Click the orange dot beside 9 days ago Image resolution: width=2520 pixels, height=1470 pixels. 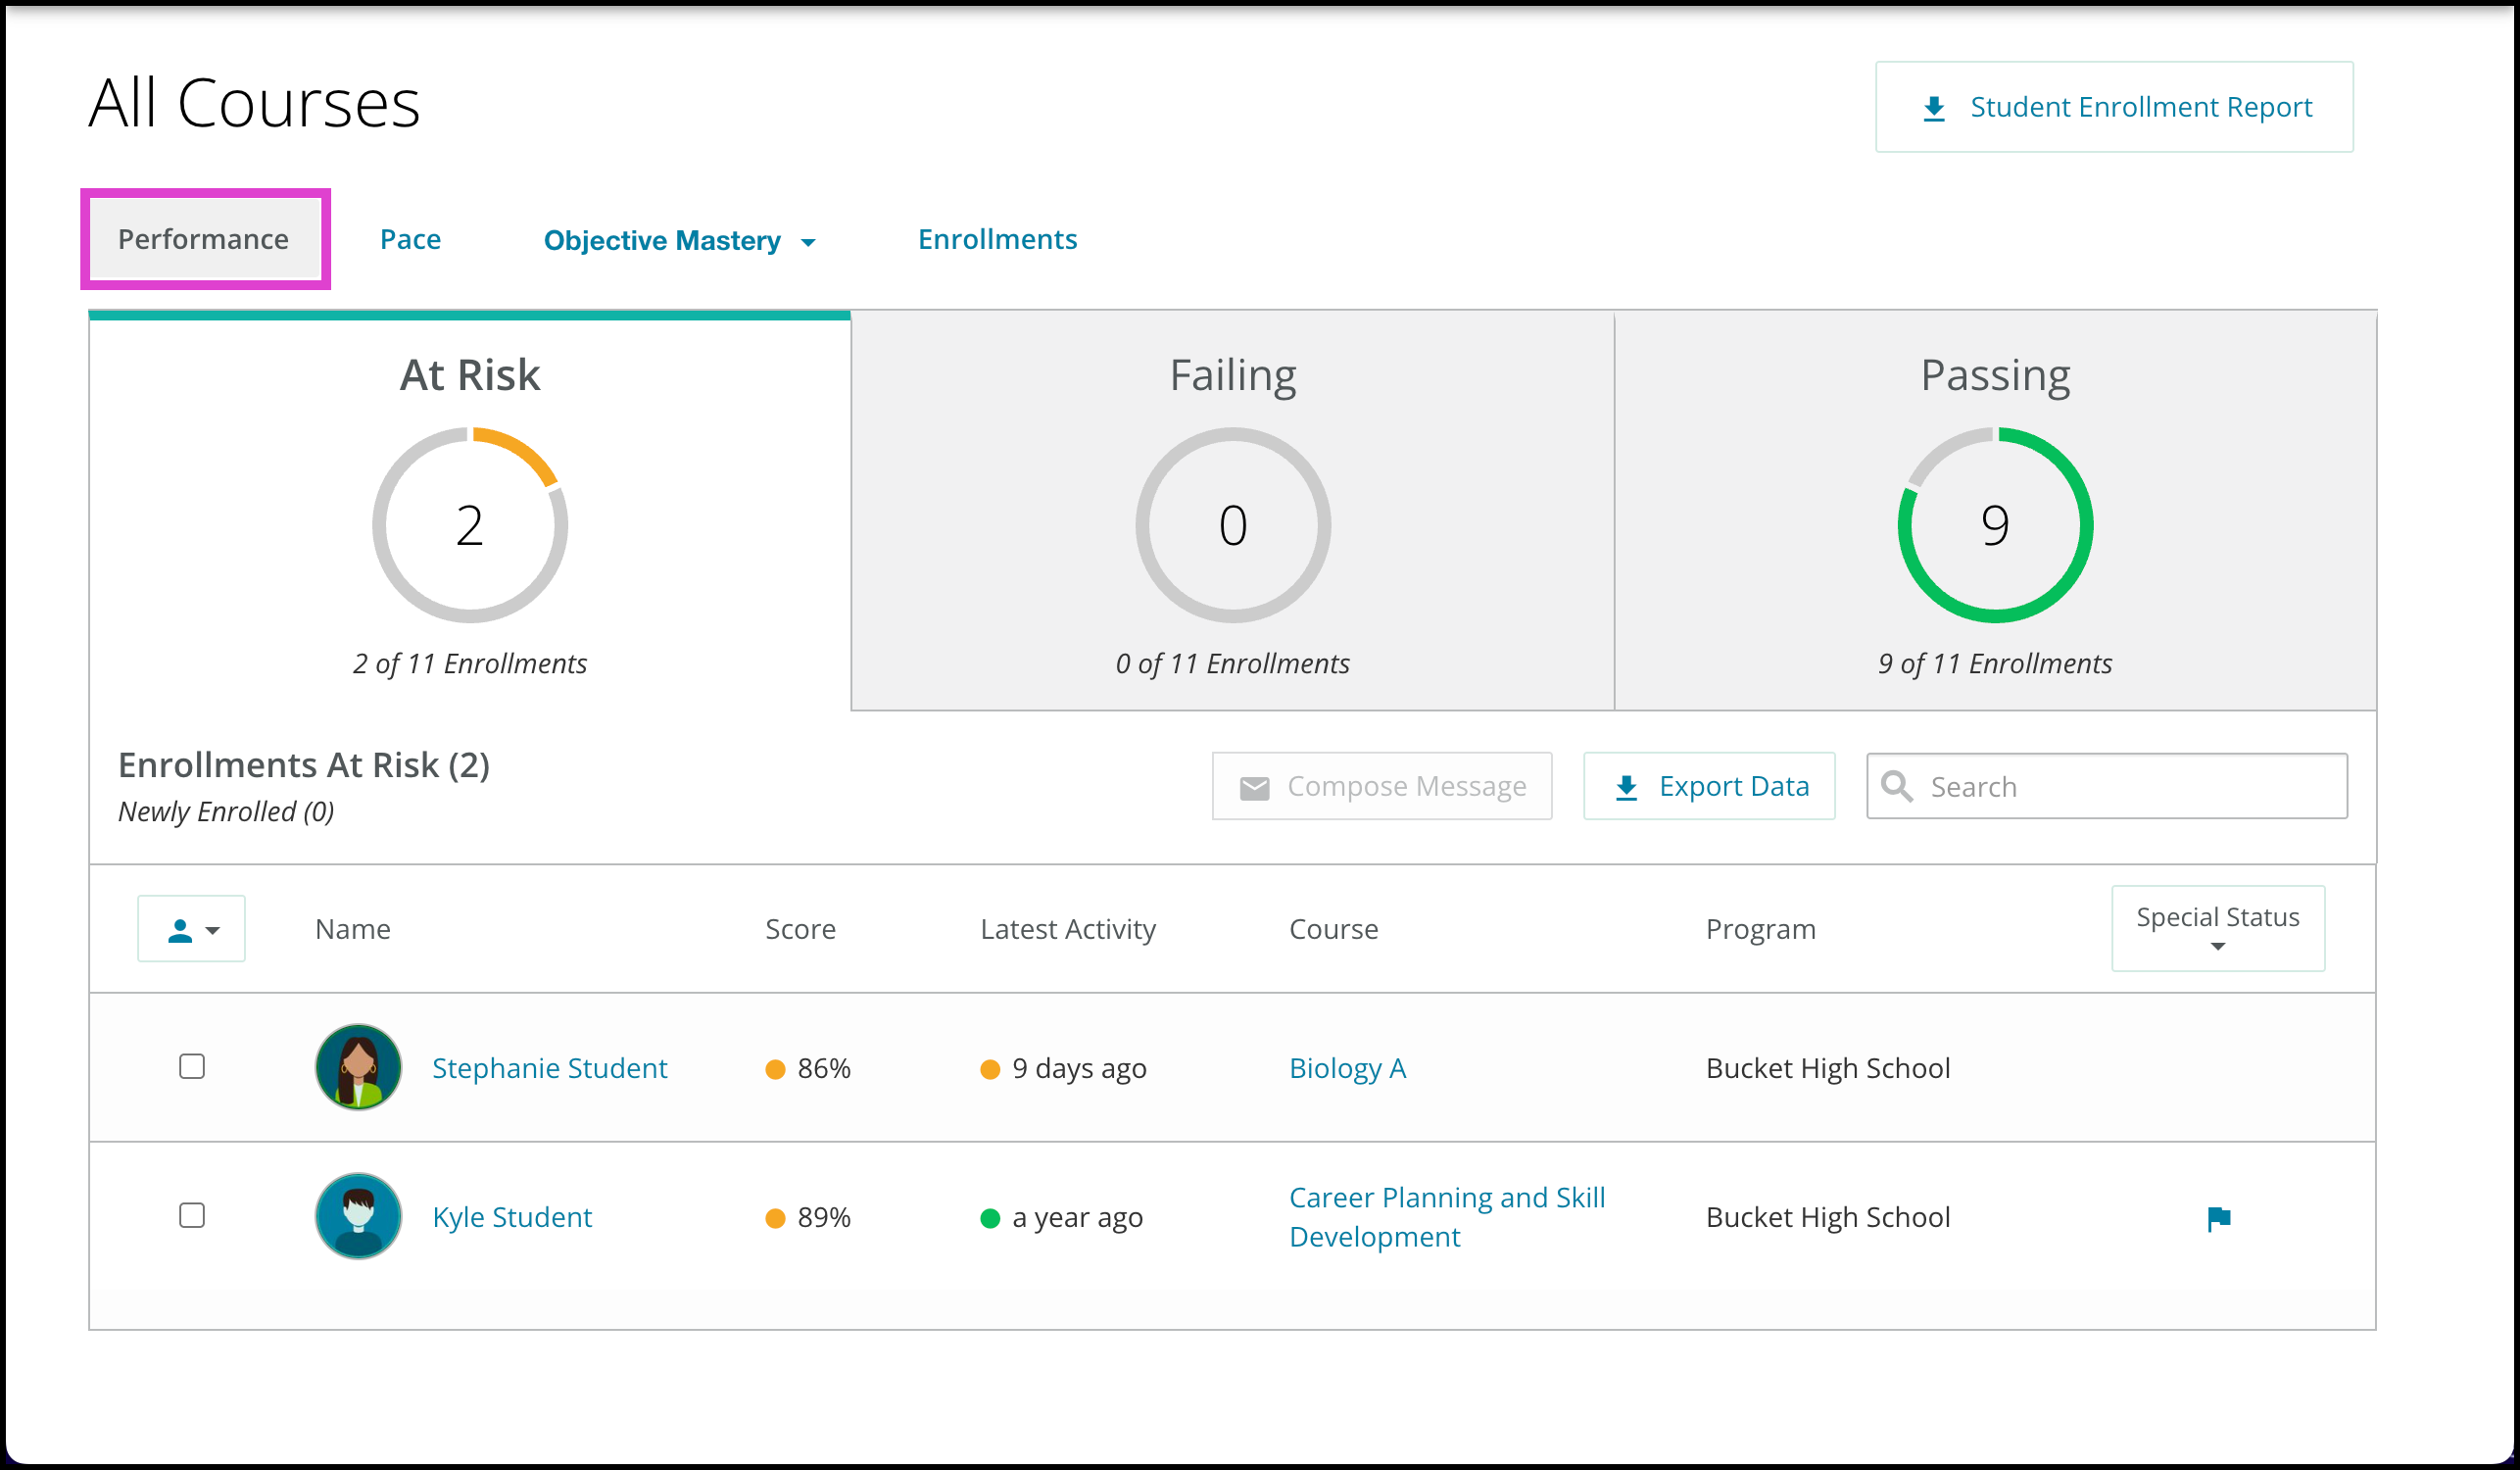click(x=990, y=1069)
